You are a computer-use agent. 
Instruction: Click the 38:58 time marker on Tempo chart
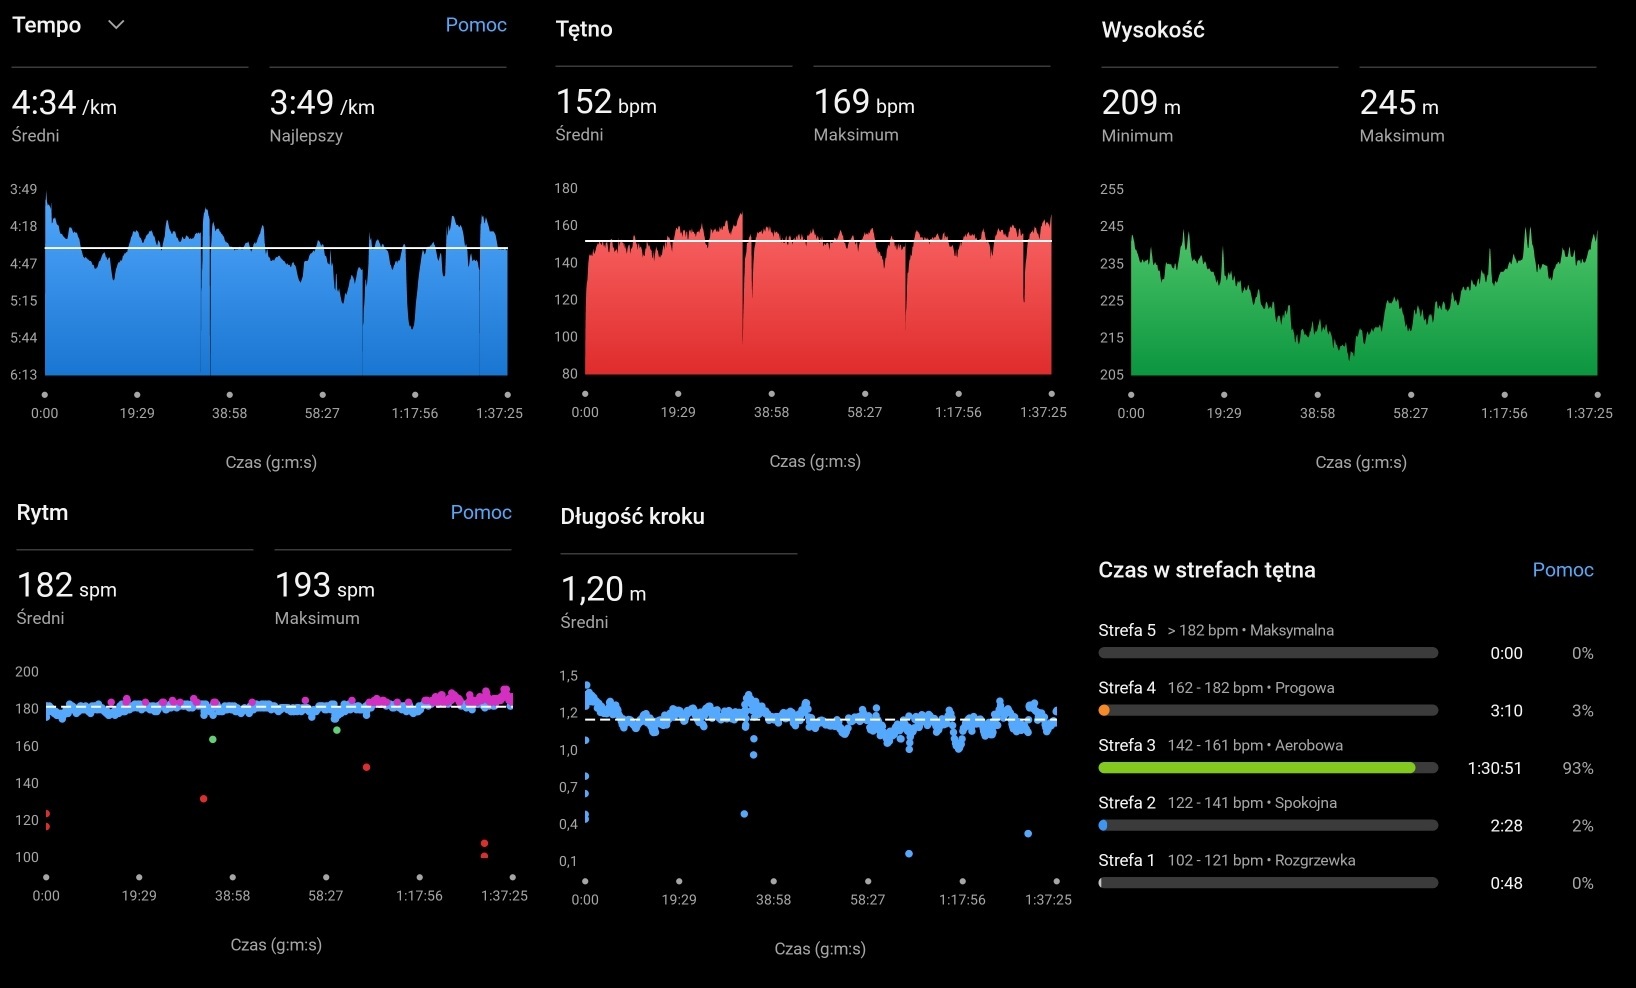(x=230, y=413)
